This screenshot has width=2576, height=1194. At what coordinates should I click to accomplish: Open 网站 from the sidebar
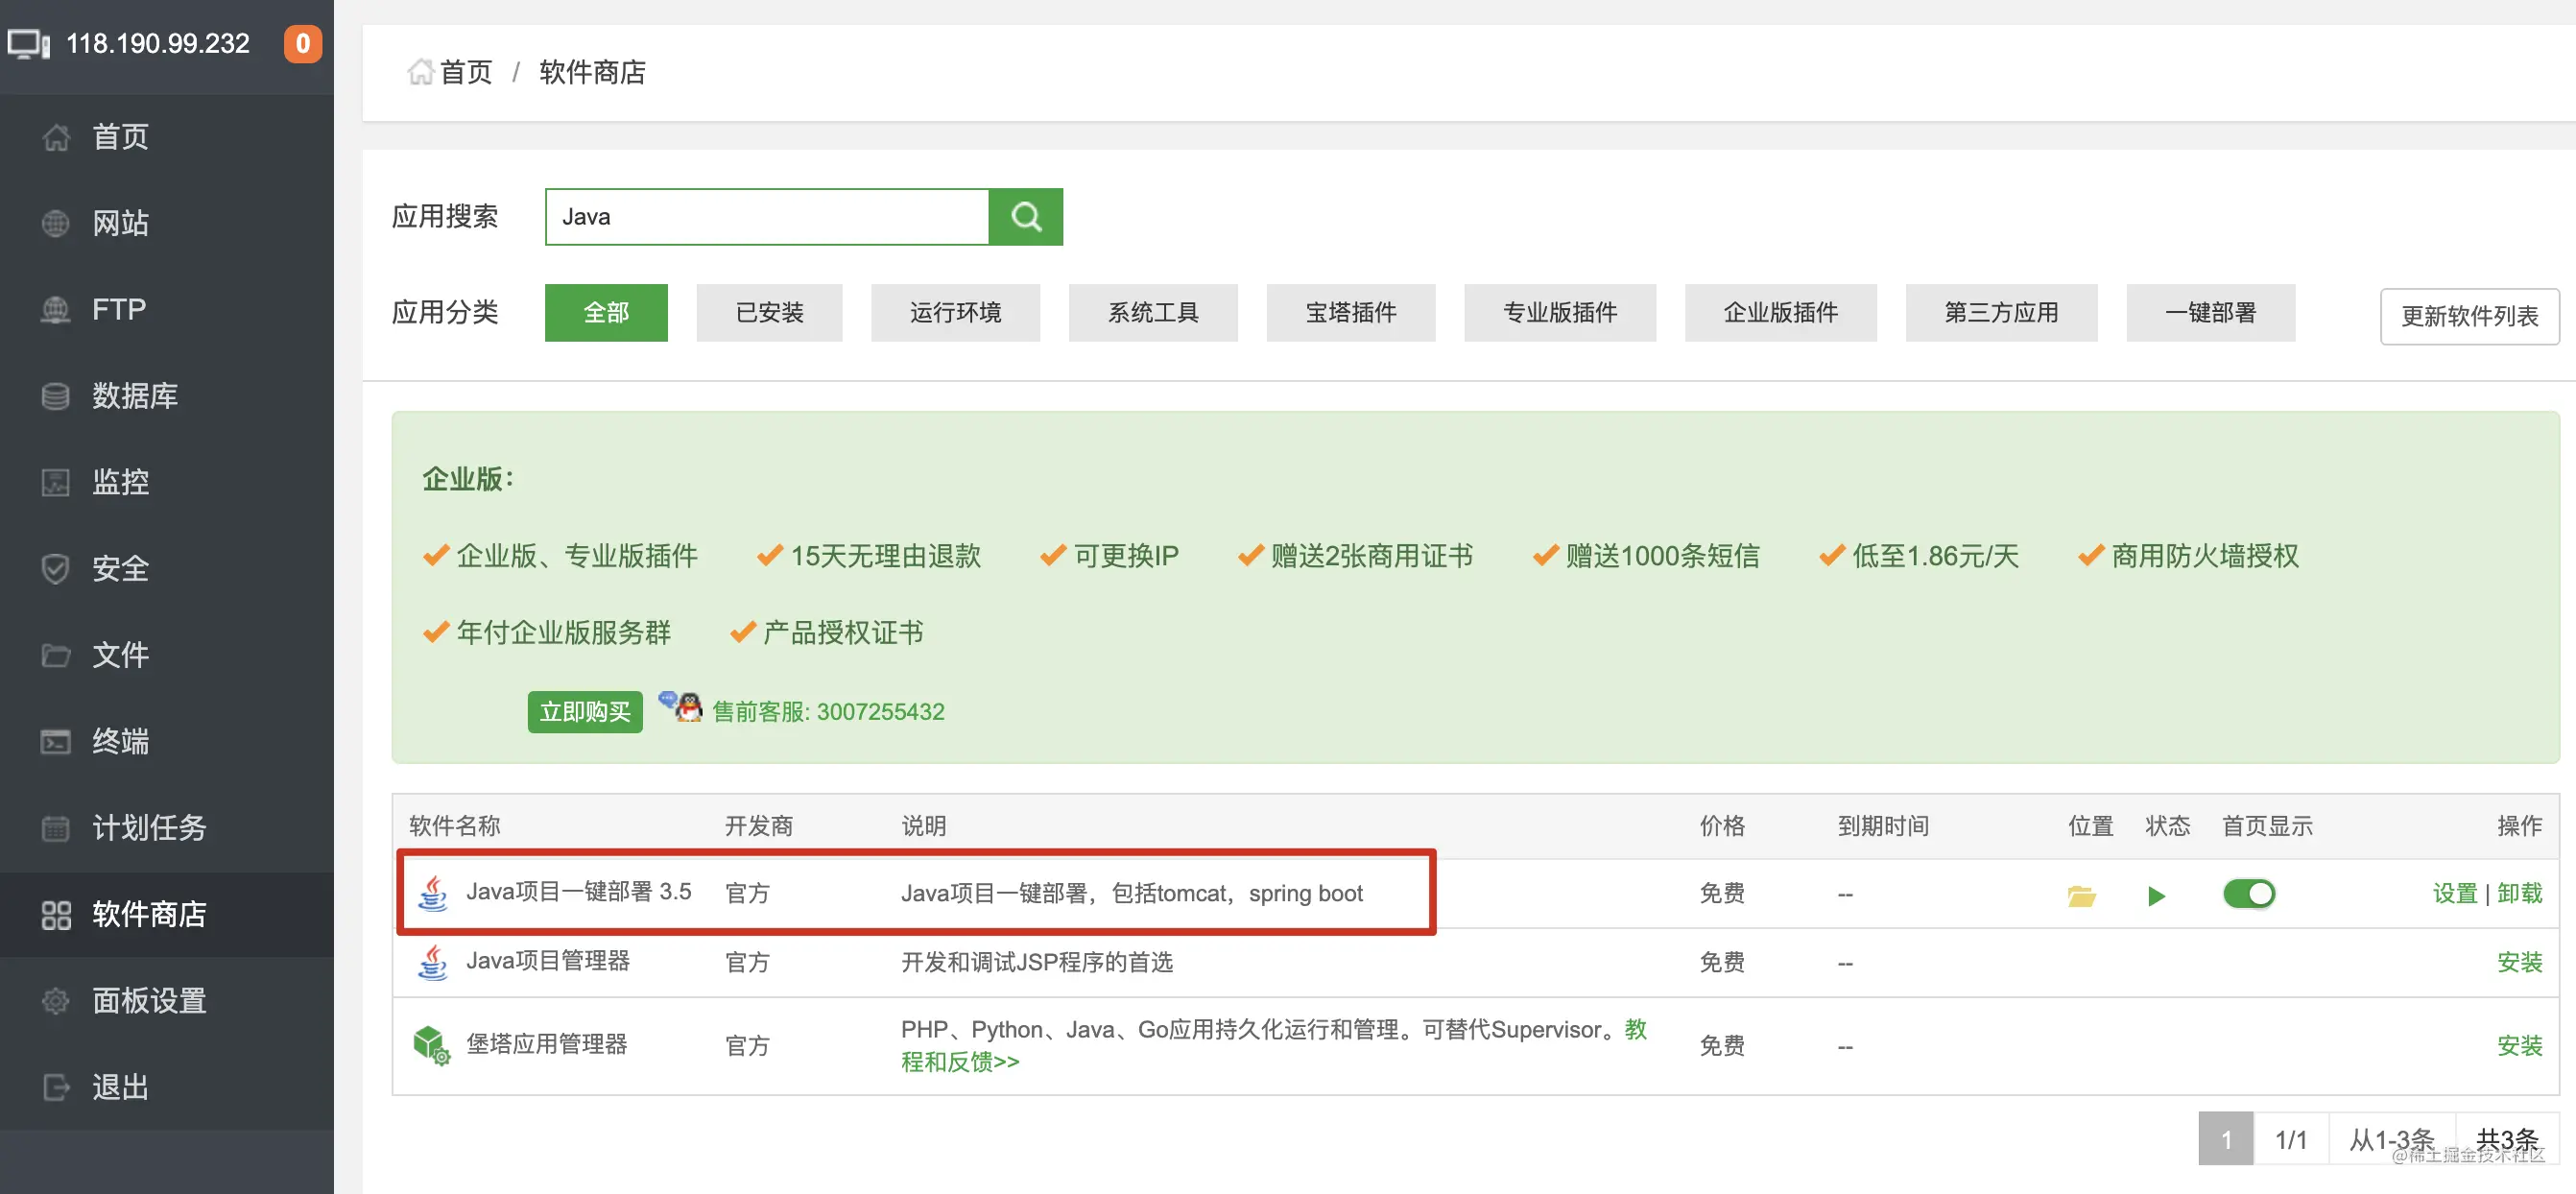pos(120,223)
